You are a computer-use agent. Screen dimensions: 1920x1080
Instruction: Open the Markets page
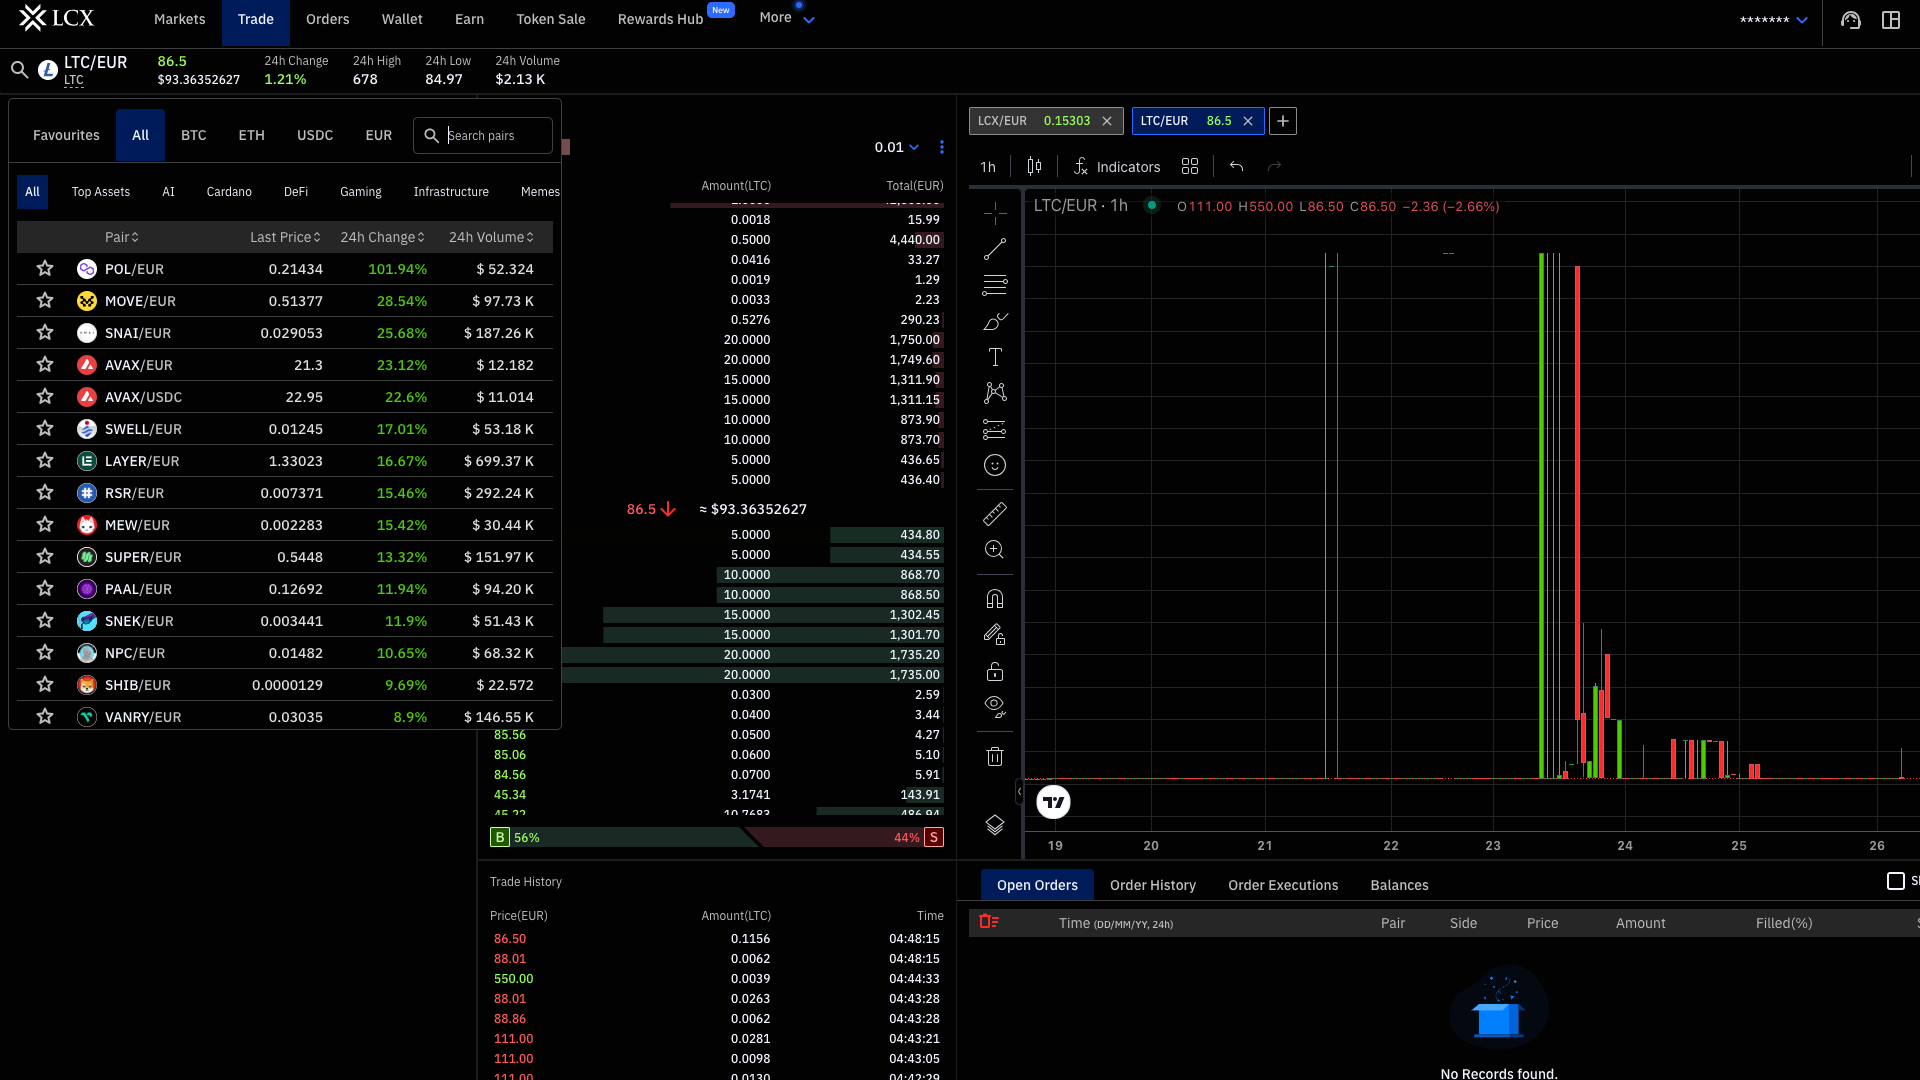179,19
